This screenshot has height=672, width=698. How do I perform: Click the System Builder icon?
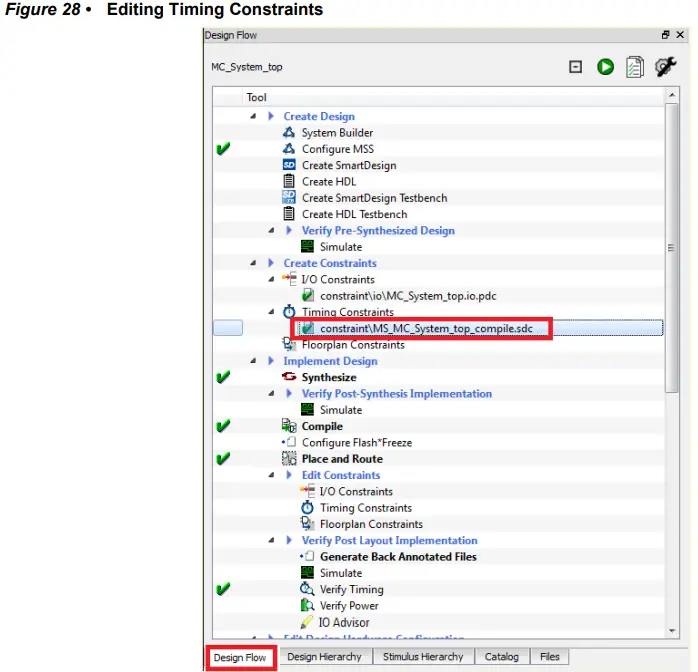pos(289,133)
